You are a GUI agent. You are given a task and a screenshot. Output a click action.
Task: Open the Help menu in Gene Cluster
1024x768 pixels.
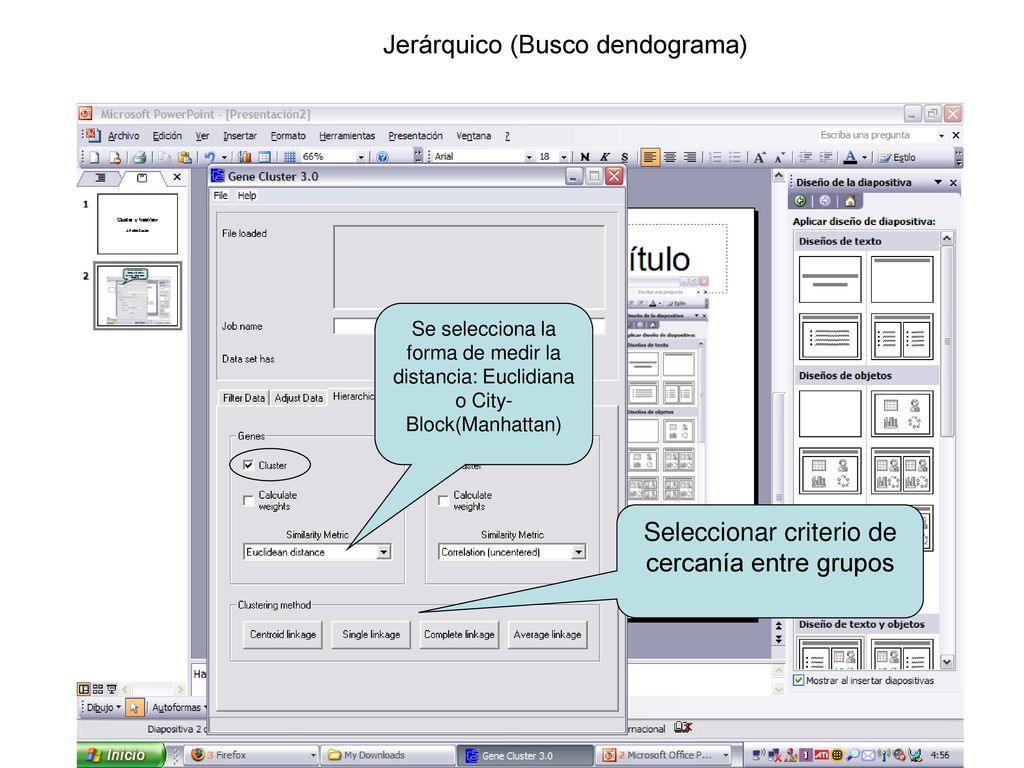pos(247,195)
